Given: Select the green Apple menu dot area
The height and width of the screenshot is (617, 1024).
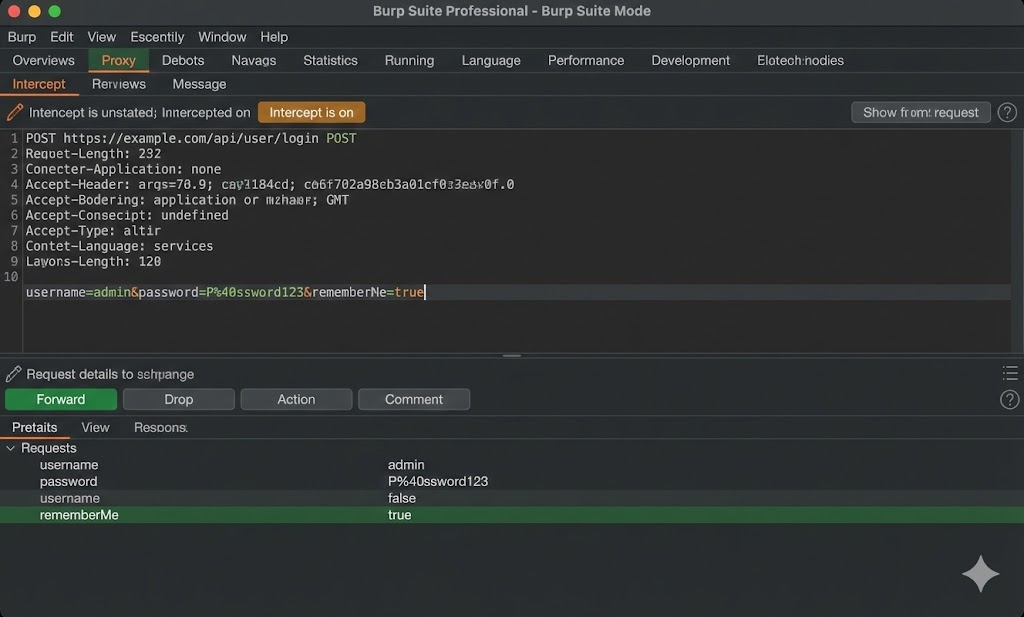Looking at the screenshot, I should (55, 10).
